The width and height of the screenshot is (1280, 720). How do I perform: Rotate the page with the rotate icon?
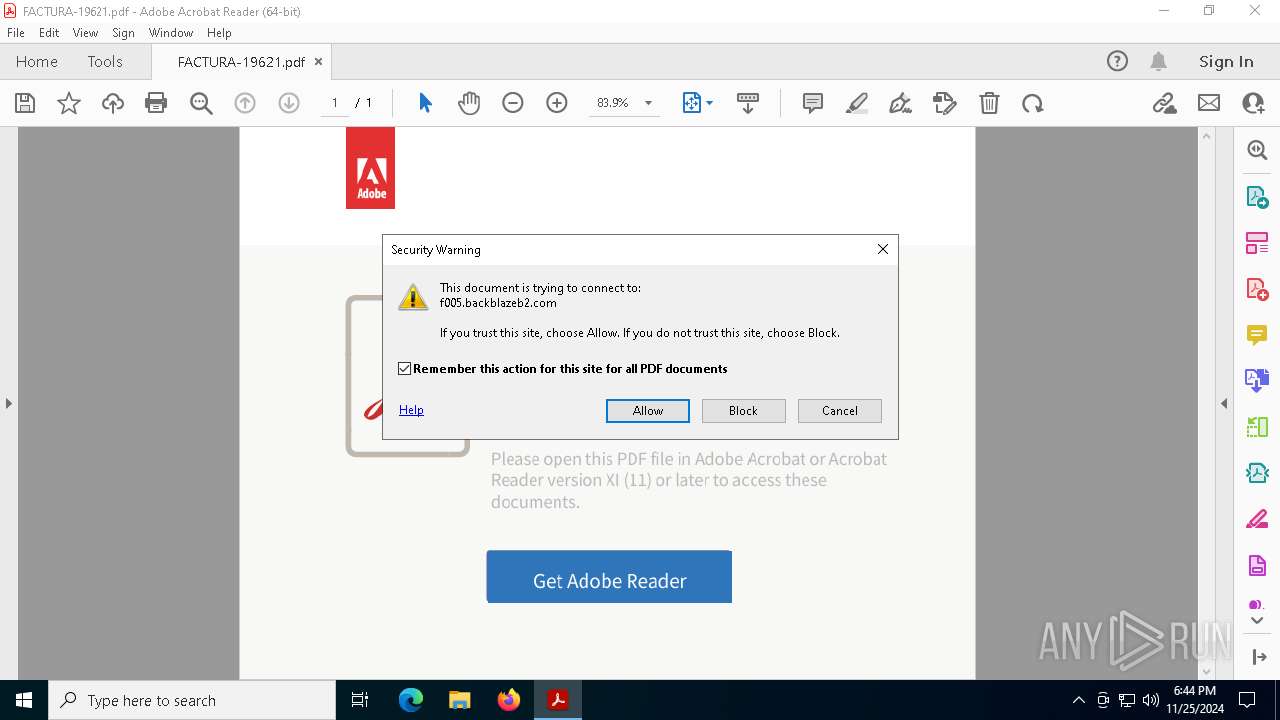(1033, 103)
